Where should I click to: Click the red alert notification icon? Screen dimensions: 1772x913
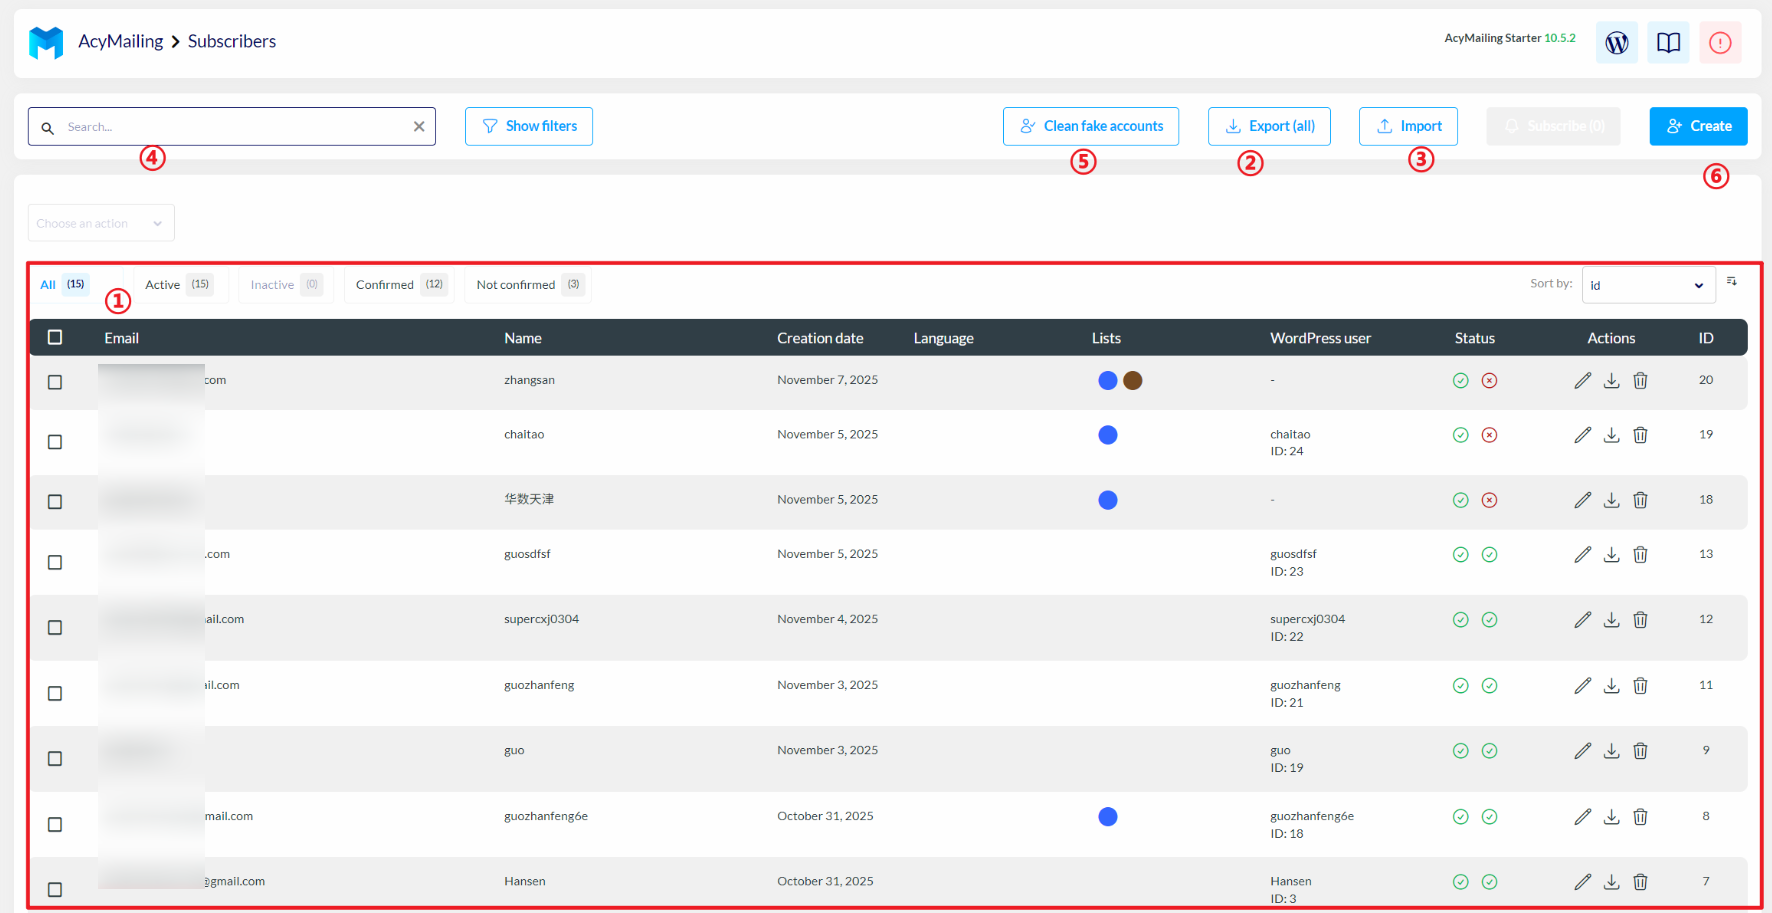(x=1719, y=43)
